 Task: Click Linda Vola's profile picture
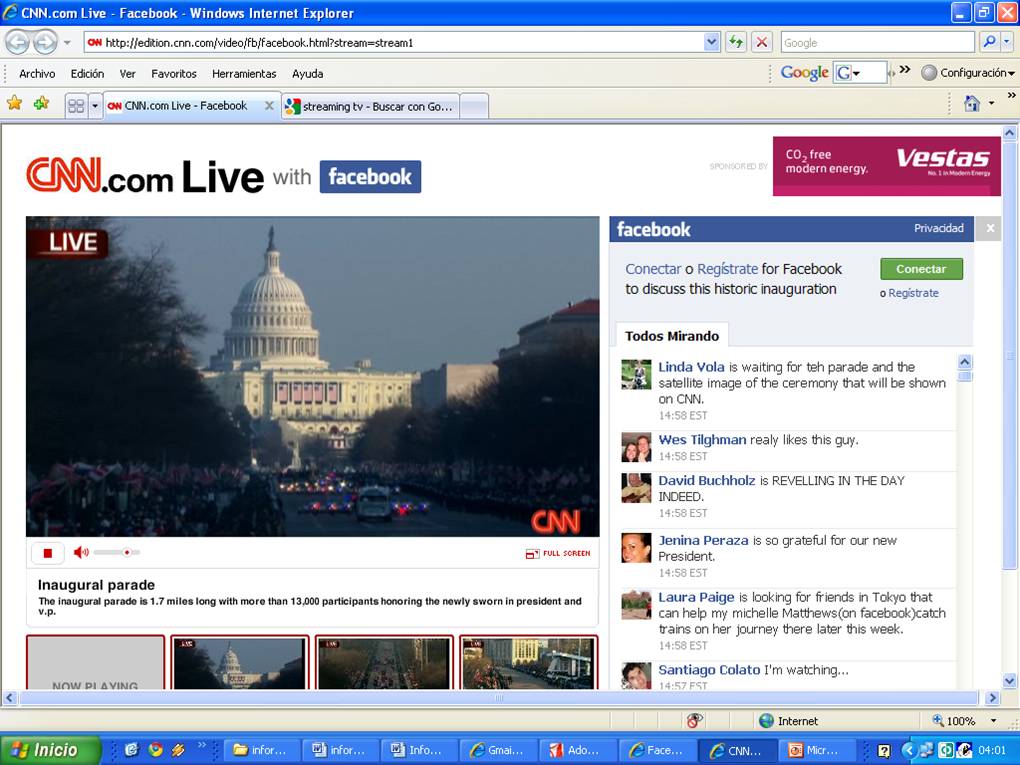pyautogui.click(x=636, y=375)
